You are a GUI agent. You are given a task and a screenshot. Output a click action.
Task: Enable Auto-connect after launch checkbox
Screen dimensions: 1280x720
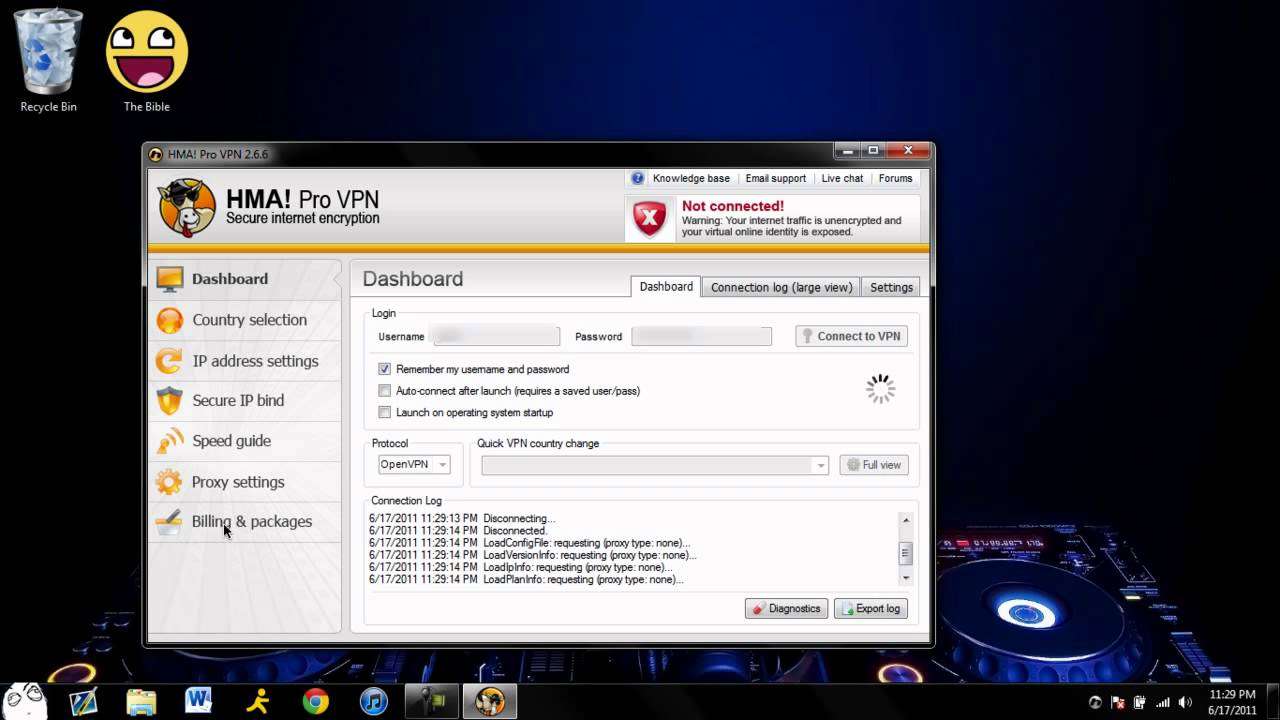tap(384, 391)
